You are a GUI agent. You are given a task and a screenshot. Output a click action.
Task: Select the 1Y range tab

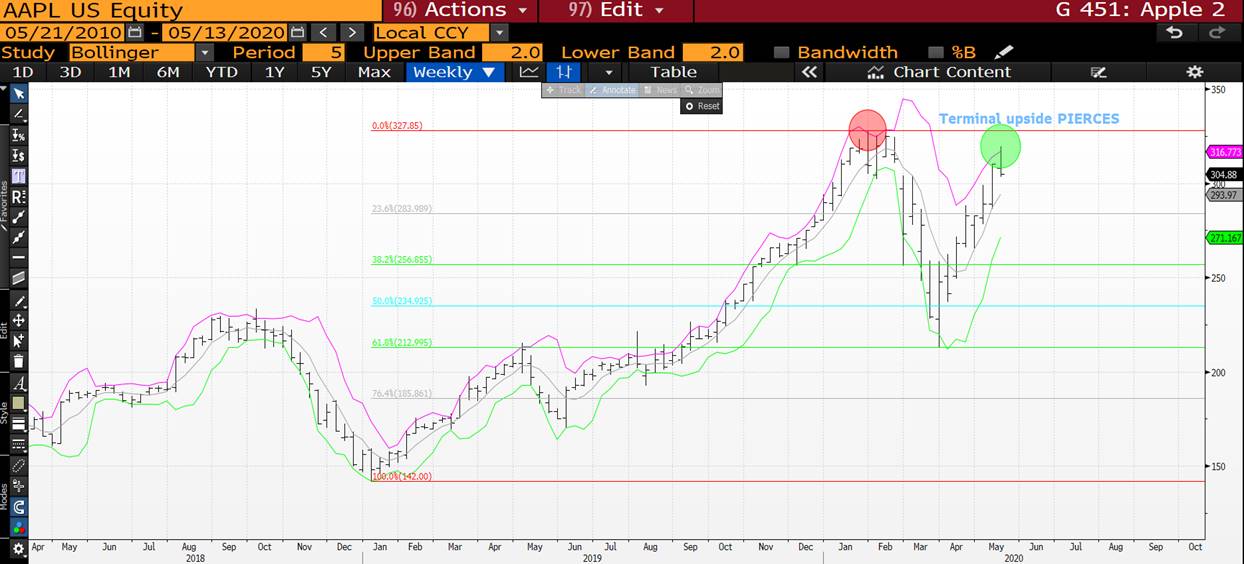274,72
